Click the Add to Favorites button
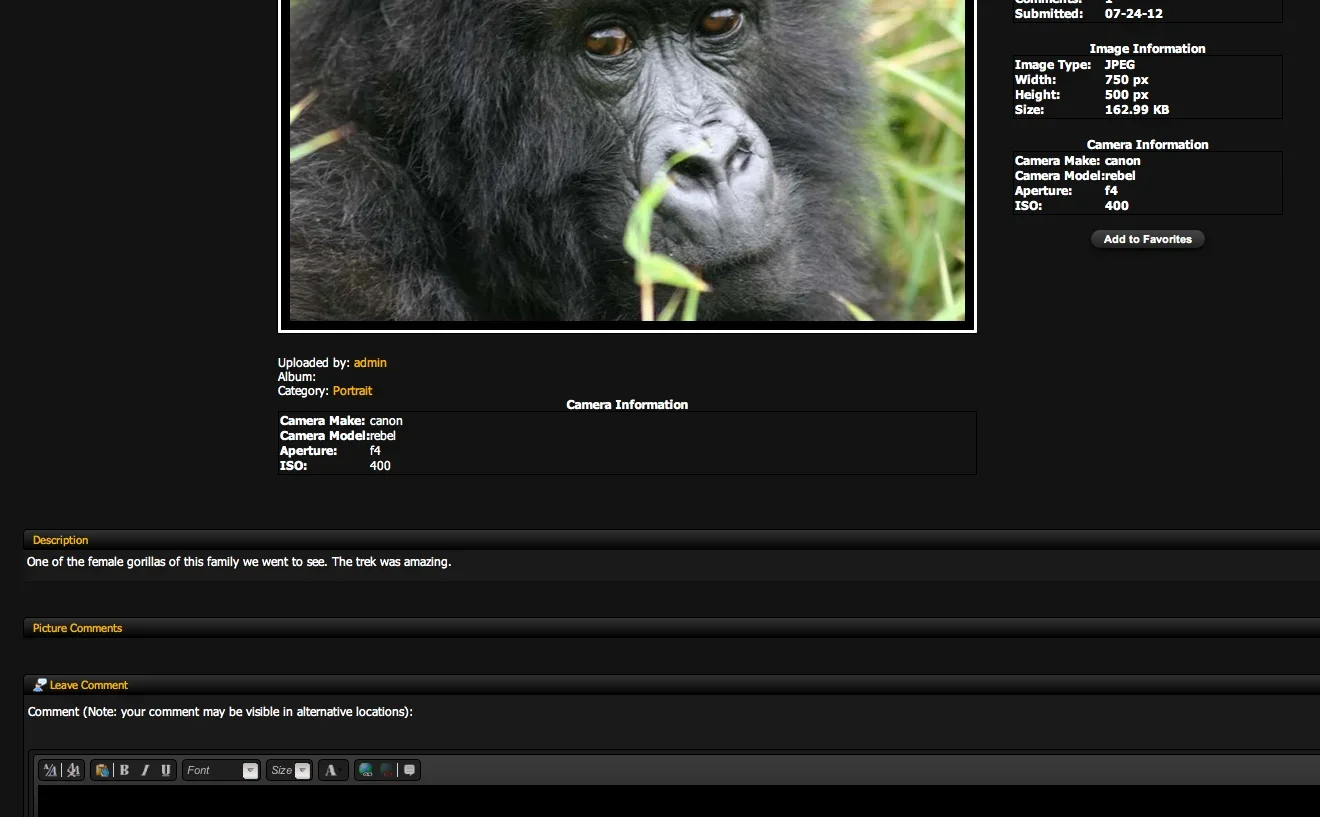 [1148, 239]
